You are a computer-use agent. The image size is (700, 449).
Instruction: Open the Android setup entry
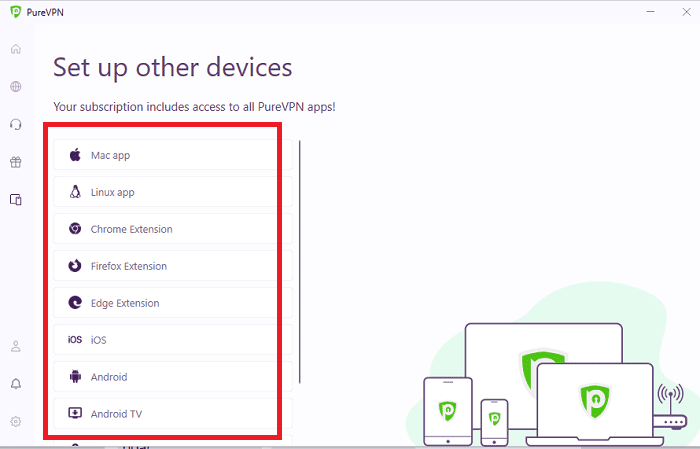pos(173,377)
